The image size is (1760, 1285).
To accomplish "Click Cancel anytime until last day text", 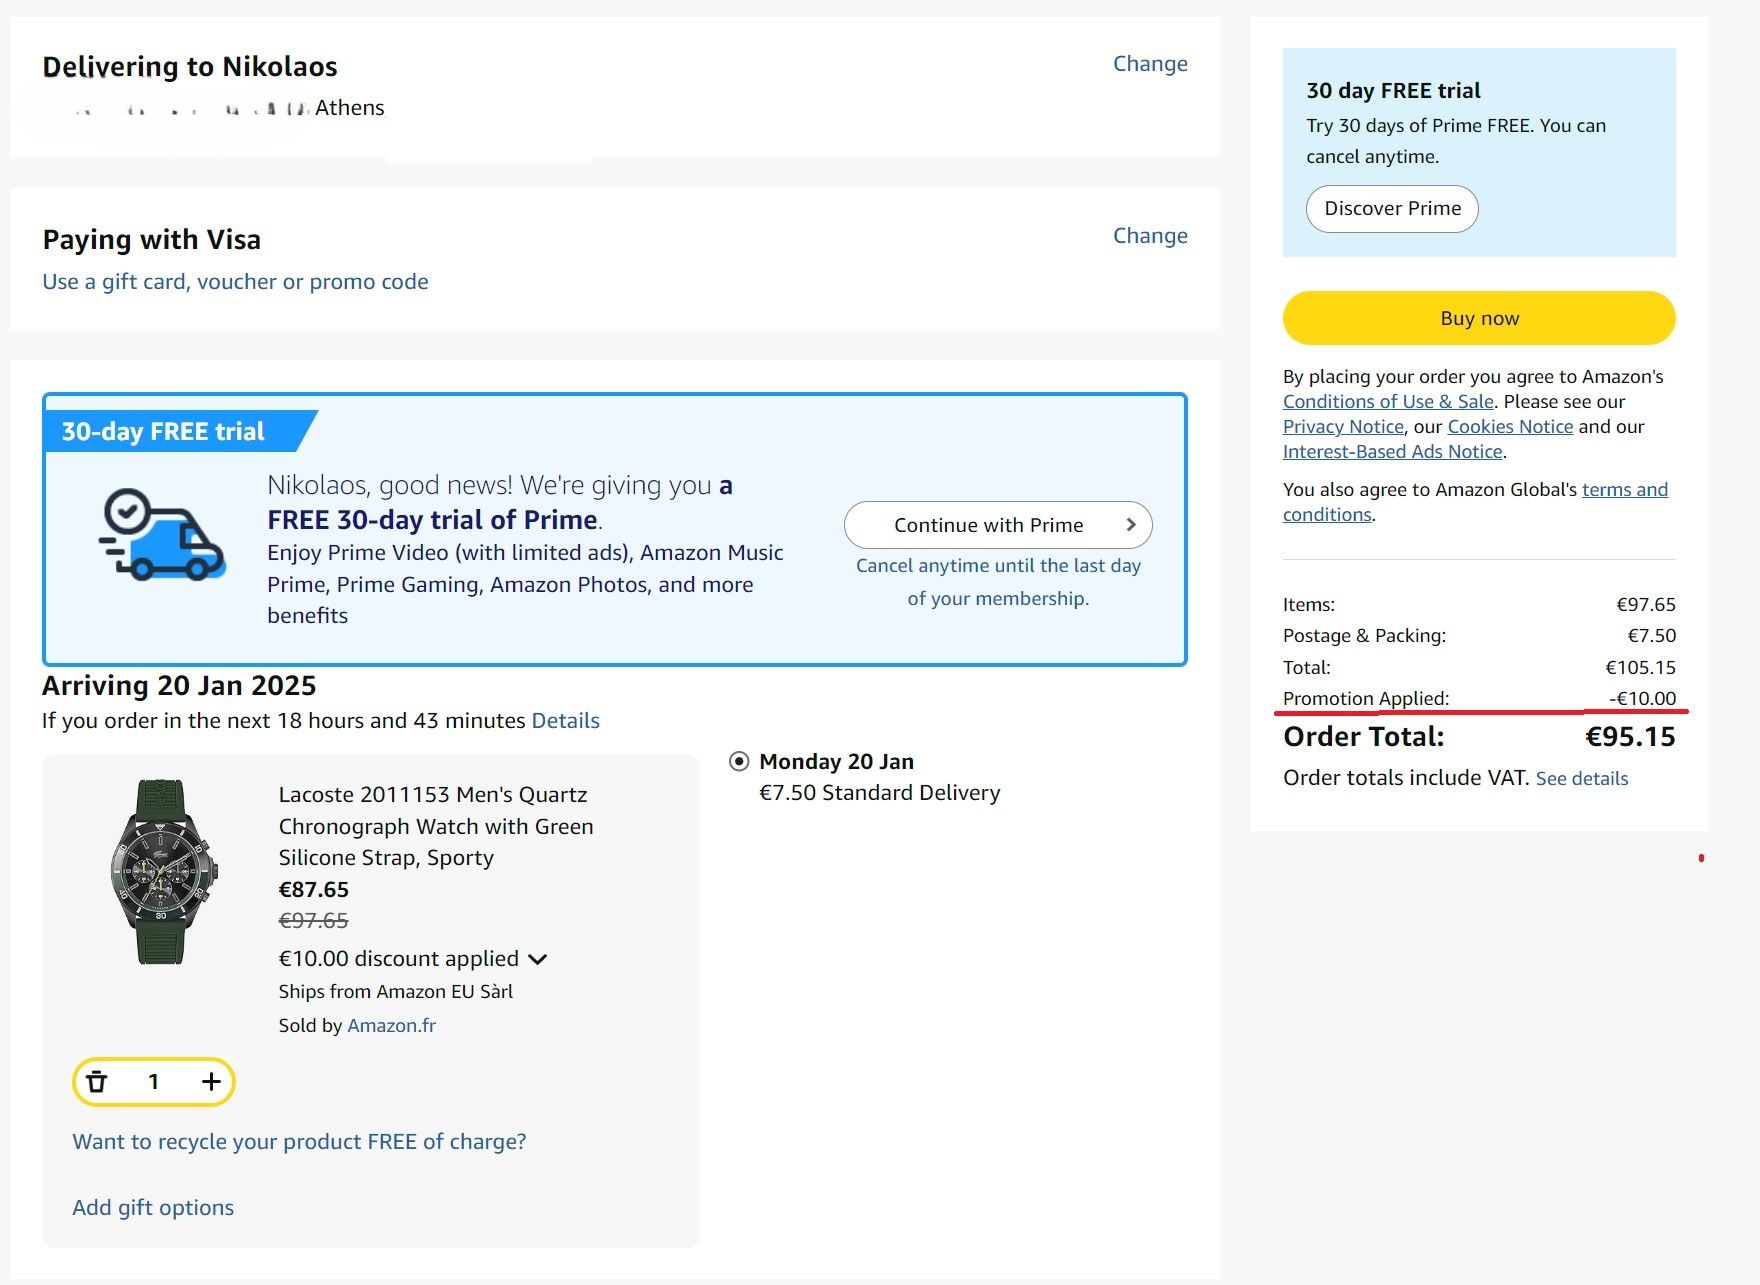I will coord(998,582).
